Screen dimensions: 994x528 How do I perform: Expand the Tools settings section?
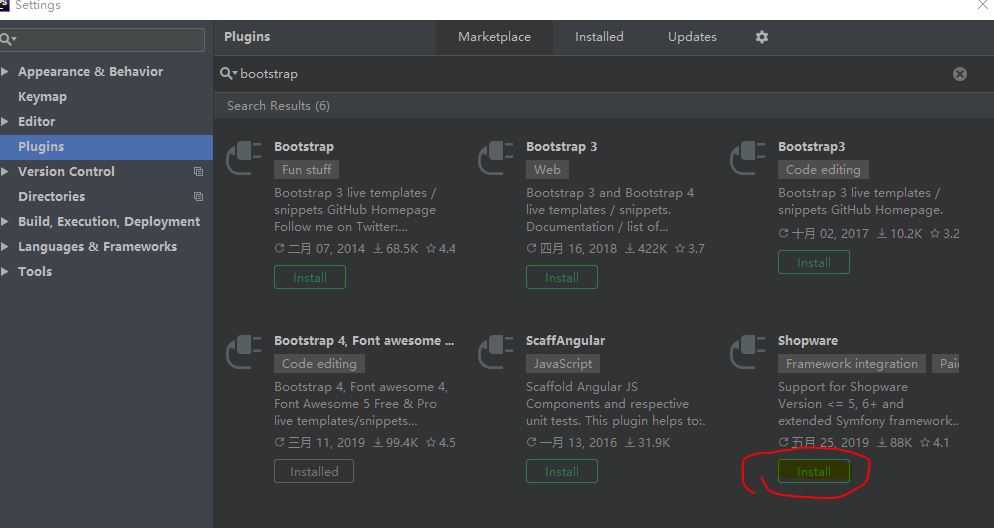[x=4, y=271]
